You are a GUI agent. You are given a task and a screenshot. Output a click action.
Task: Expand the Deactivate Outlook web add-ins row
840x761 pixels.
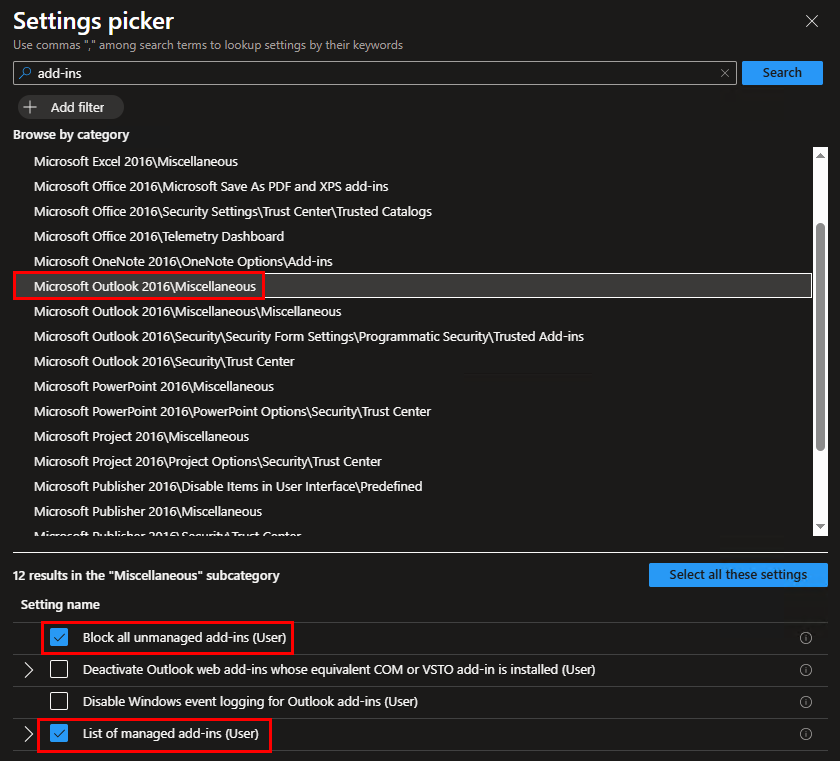tap(28, 669)
